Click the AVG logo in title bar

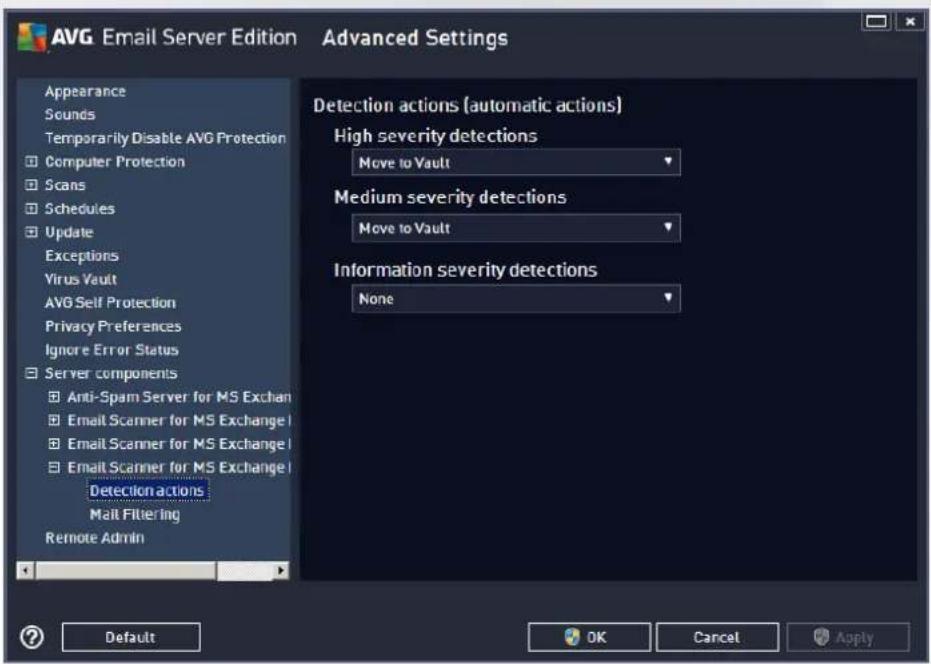click(32, 37)
